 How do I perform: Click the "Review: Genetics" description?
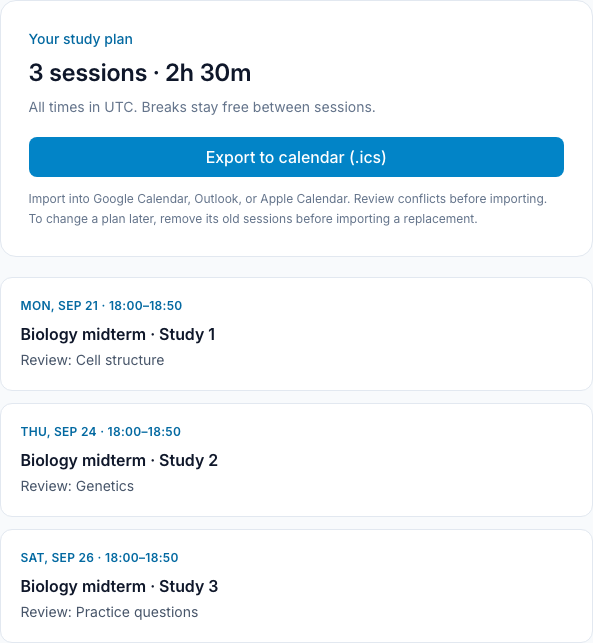click(x=78, y=486)
